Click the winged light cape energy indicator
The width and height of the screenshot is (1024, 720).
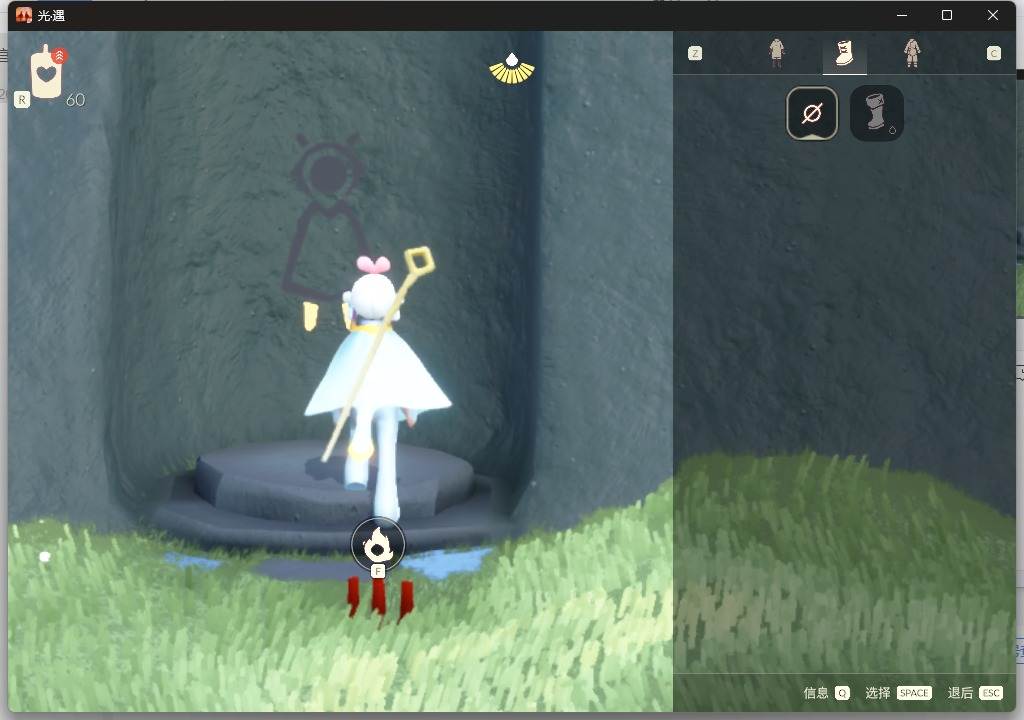pos(512,69)
